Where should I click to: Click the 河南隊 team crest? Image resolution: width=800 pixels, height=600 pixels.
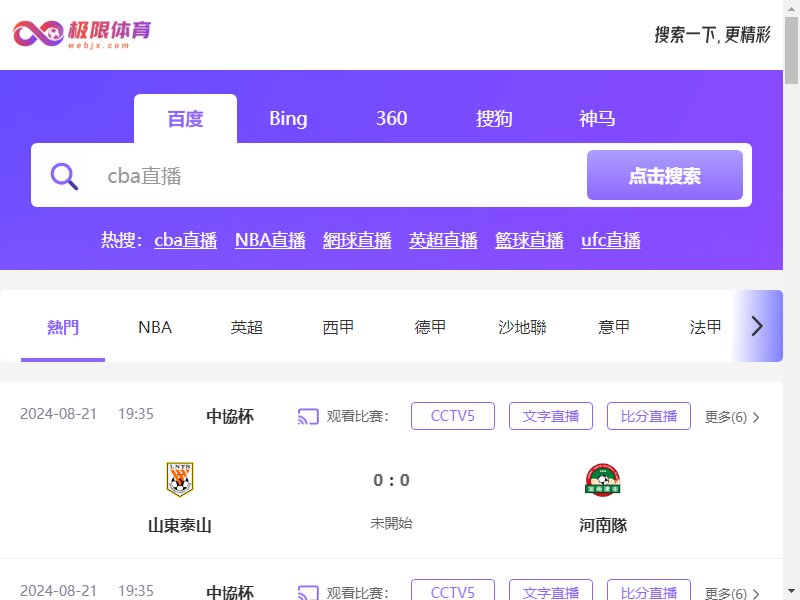[x=603, y=480]
